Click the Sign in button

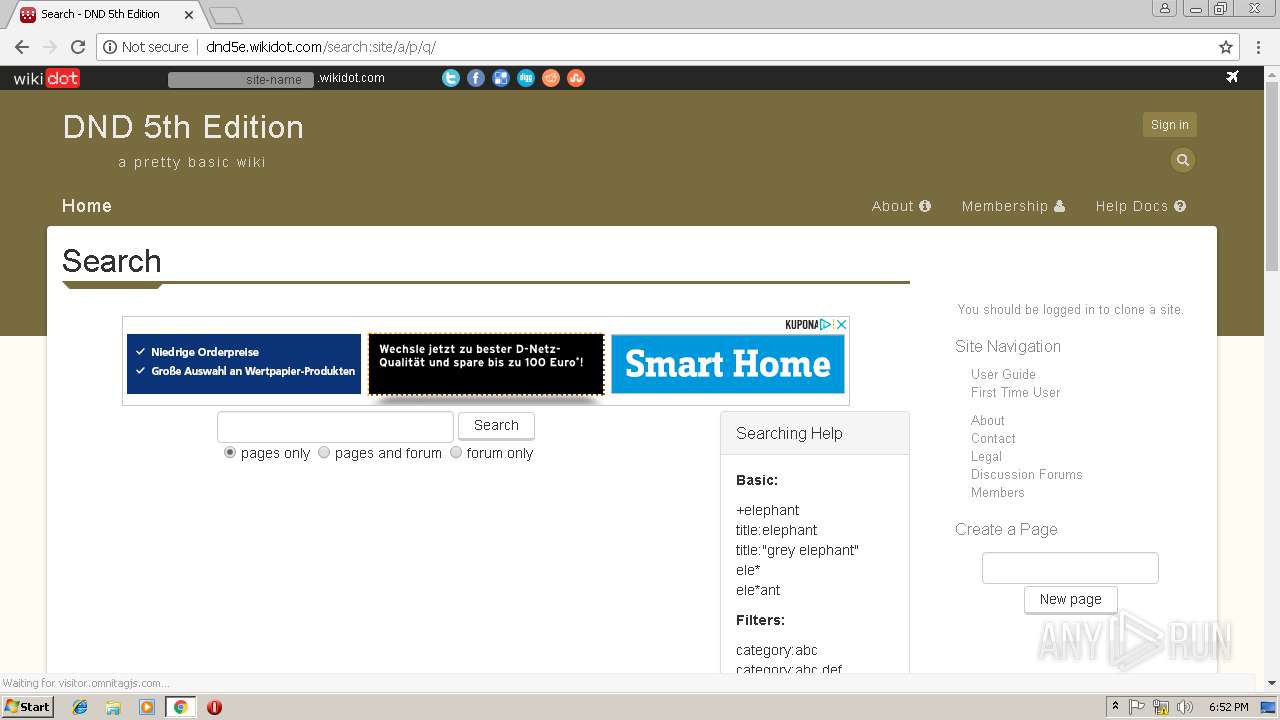pos(1170,125)
